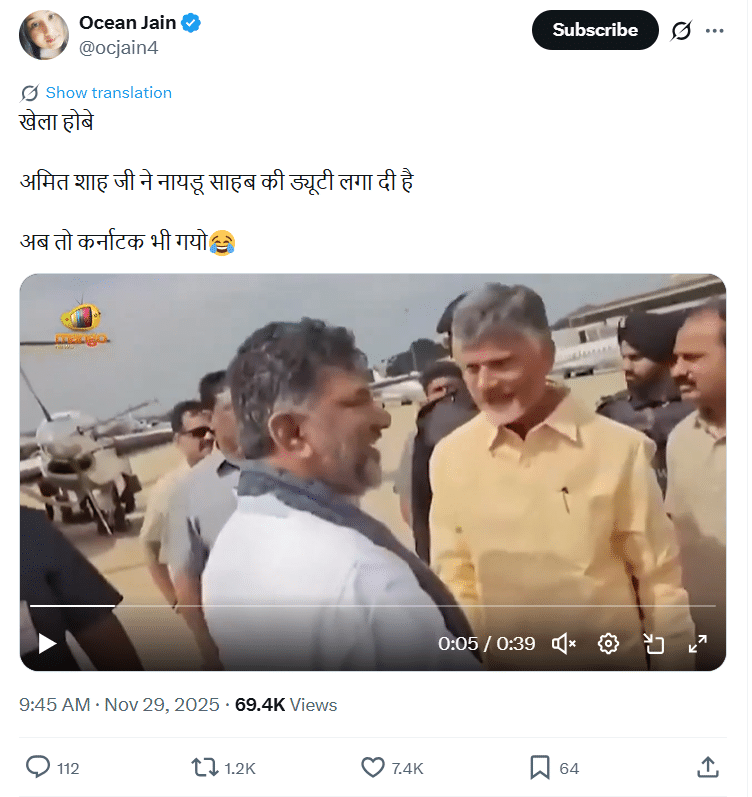The height and width of the screenshot is (797, 752).
Task: Click Show translation link
Action: click(x=108, y=92)
